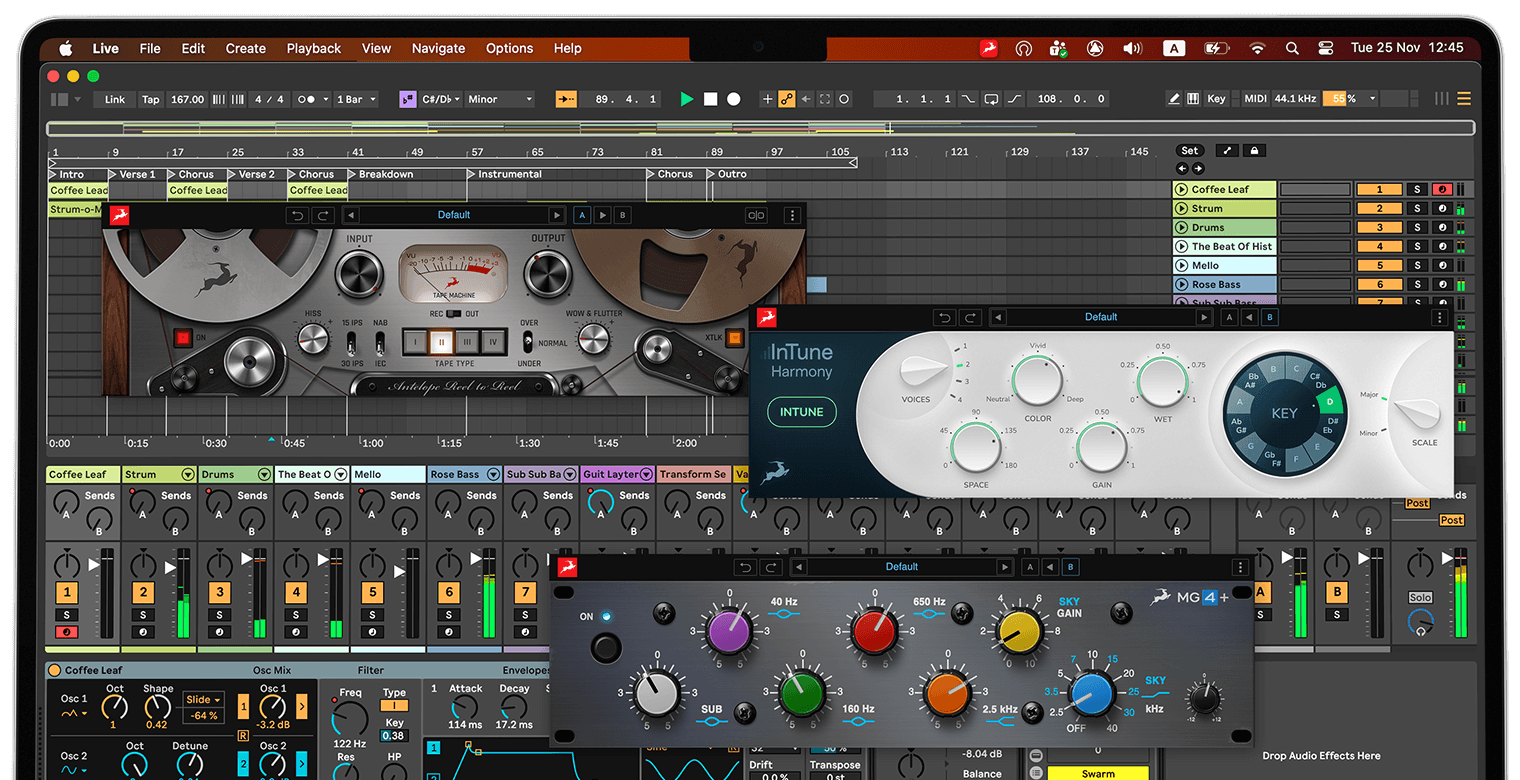Expand the Drums track title dropdown arrow

click(264, 475)
